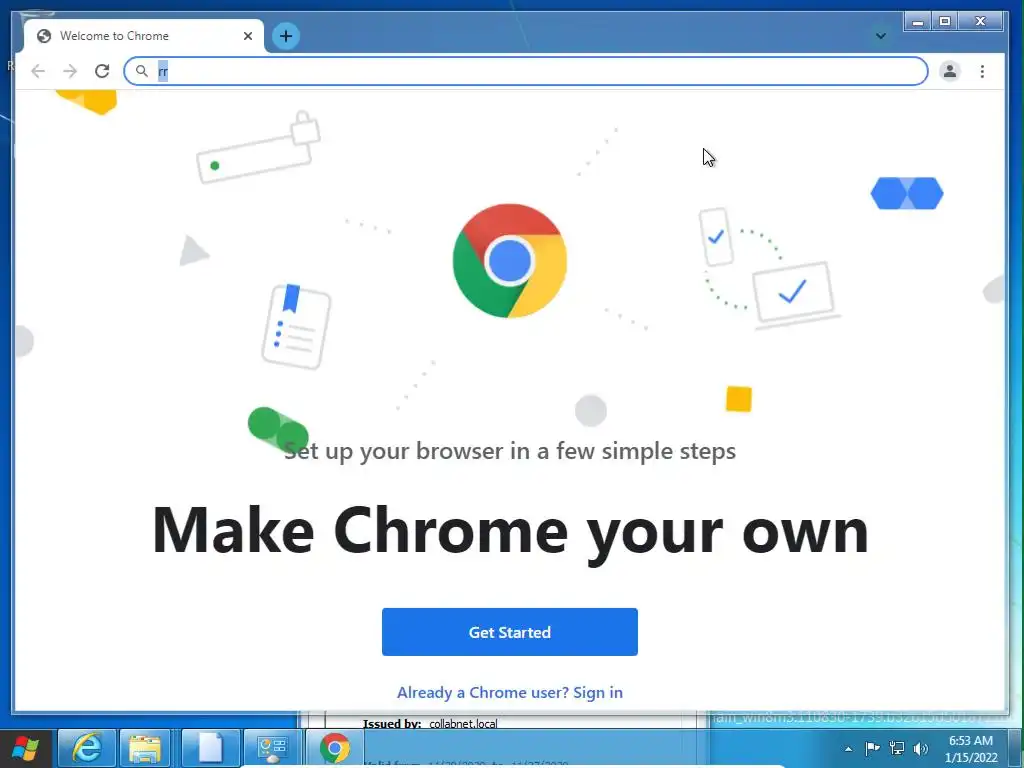Image resolution: width=1024 pixels, height=768 pixels.
Task: Click the Chrome logo illustration
Action: [x=509, y=261]
